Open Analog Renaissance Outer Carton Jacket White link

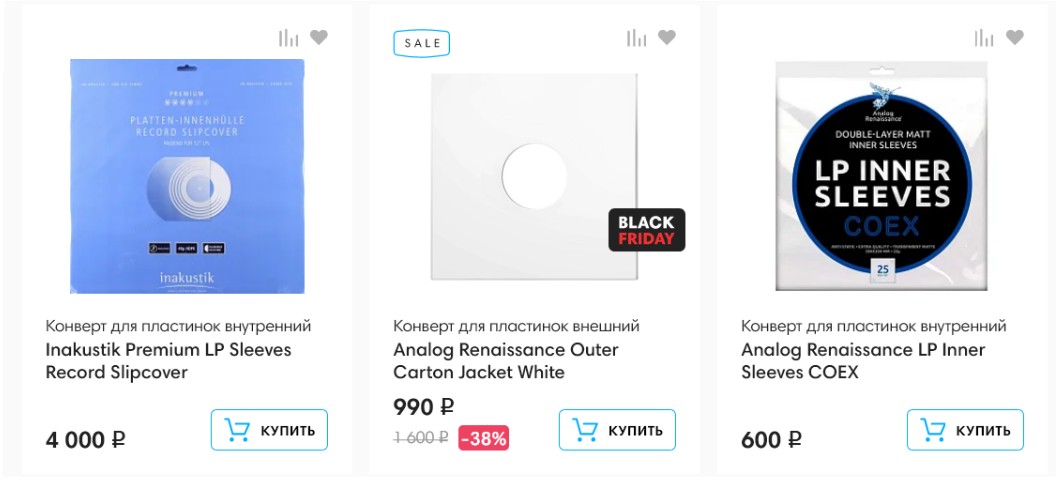[505, 361]
